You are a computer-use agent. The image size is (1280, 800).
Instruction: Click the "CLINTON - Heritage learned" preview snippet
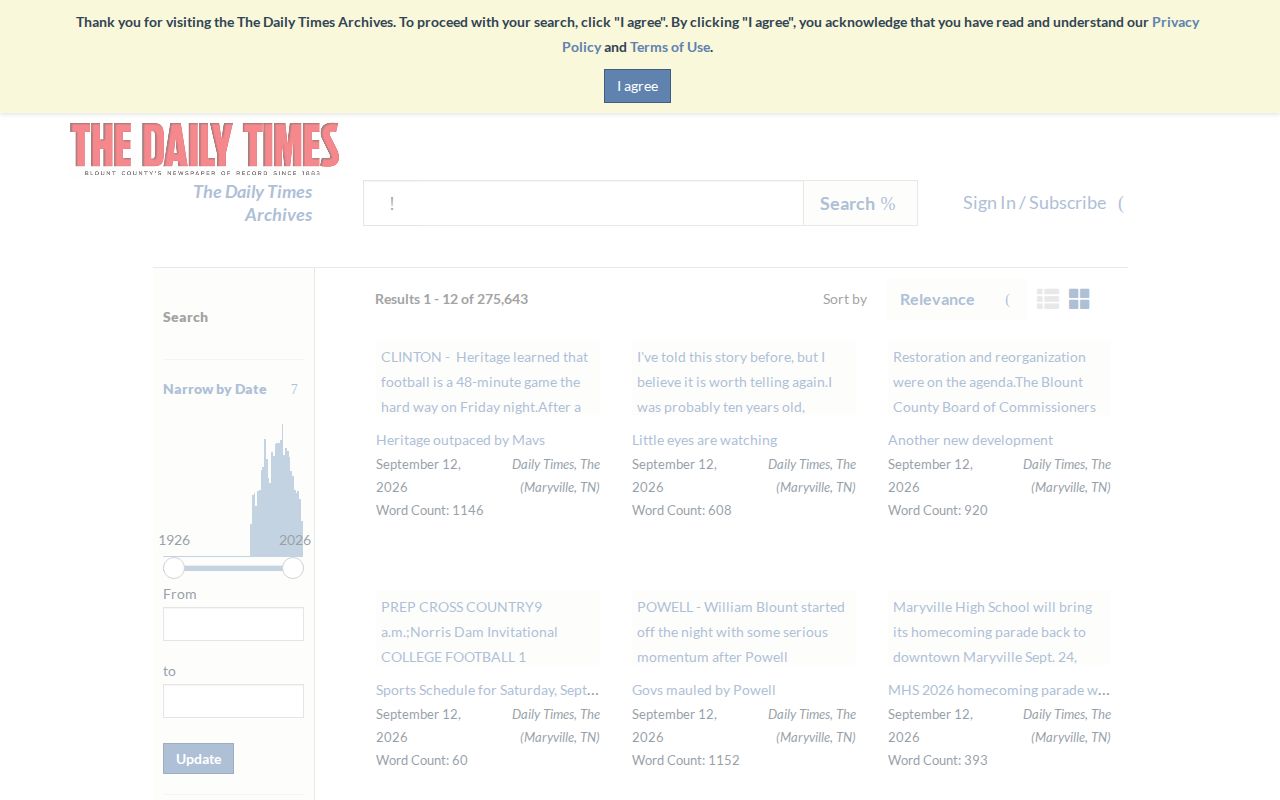(x=488, y=378)
